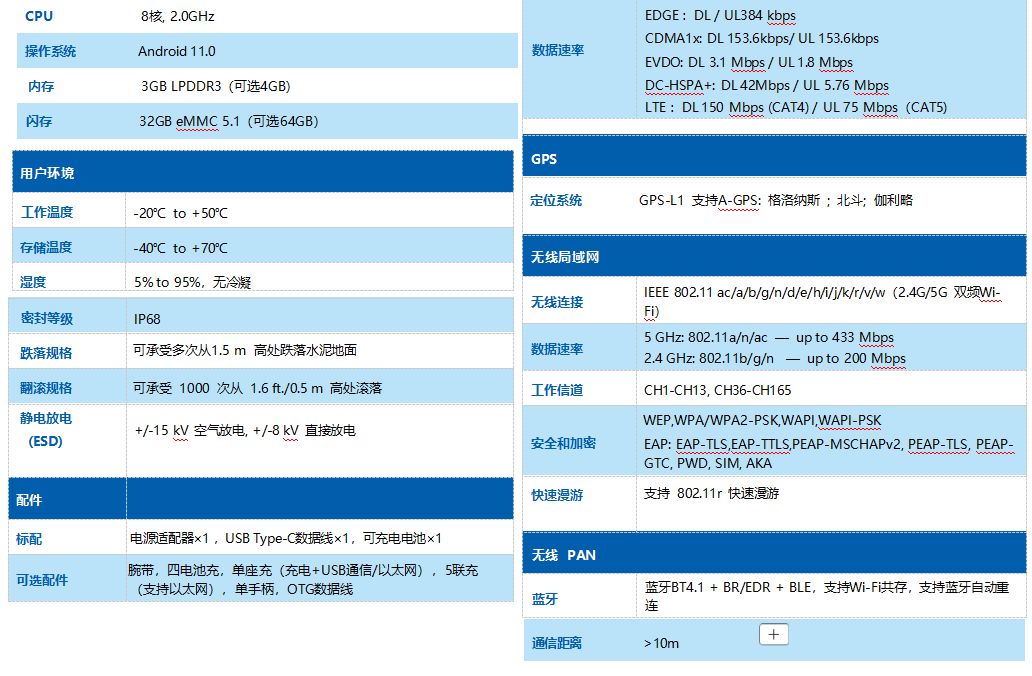The height and width of the screenshot is (676, 1032).
Task: Click the IP68 sealing rating cell
Action: tap(147, 319)
